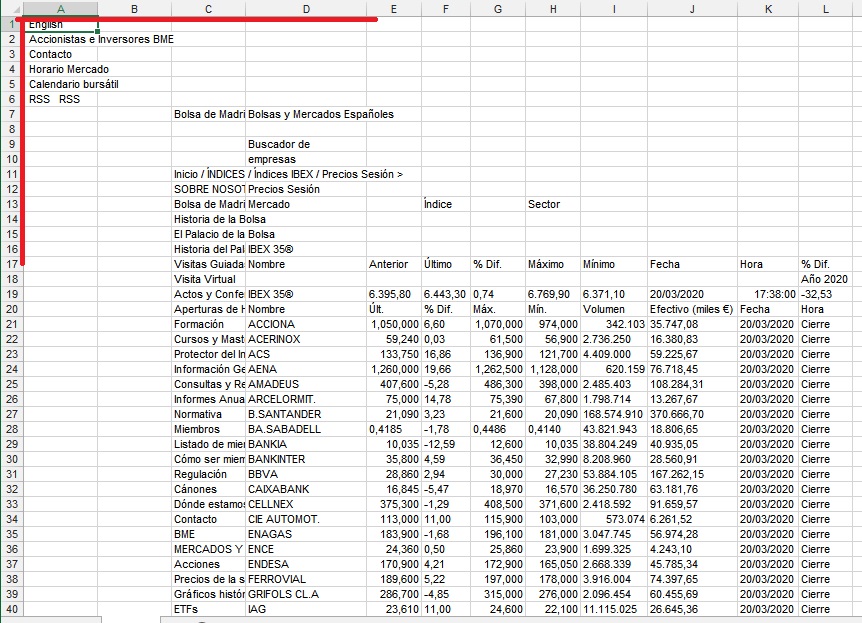Click the 'Precios Sesión' cell in row 12

[x=306, y=189]
